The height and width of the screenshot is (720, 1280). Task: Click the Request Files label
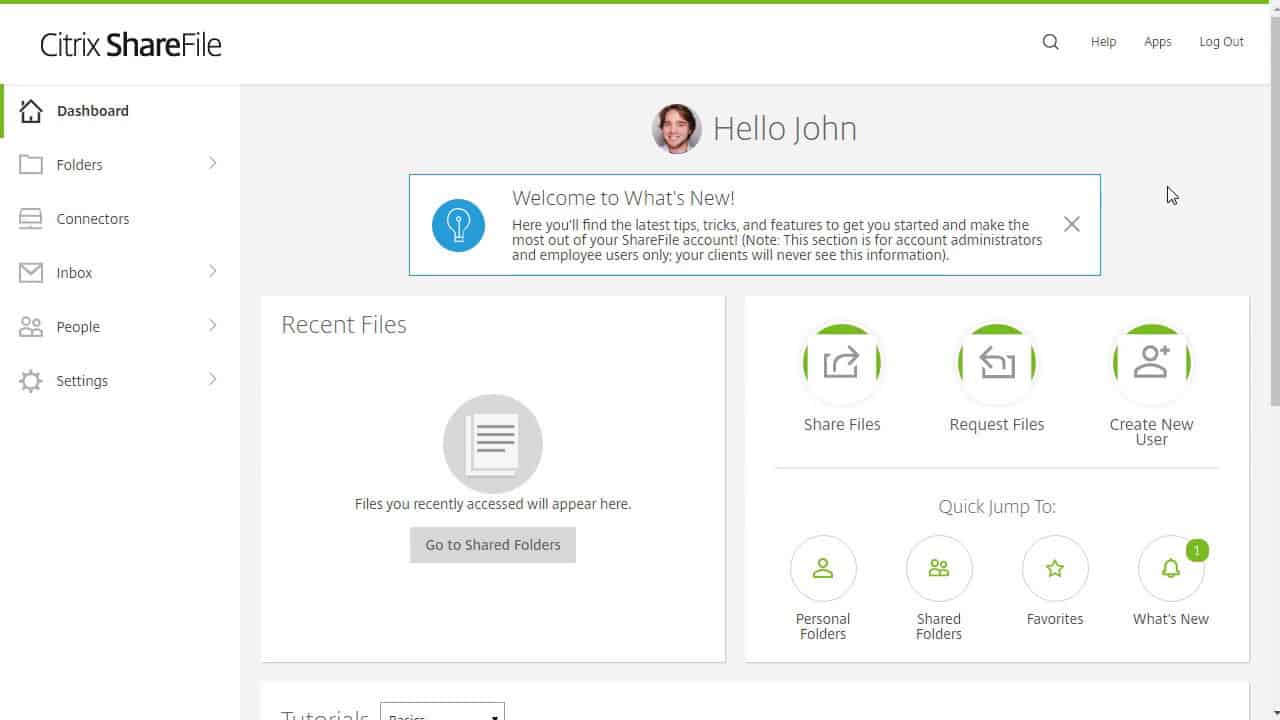(997, 424)
